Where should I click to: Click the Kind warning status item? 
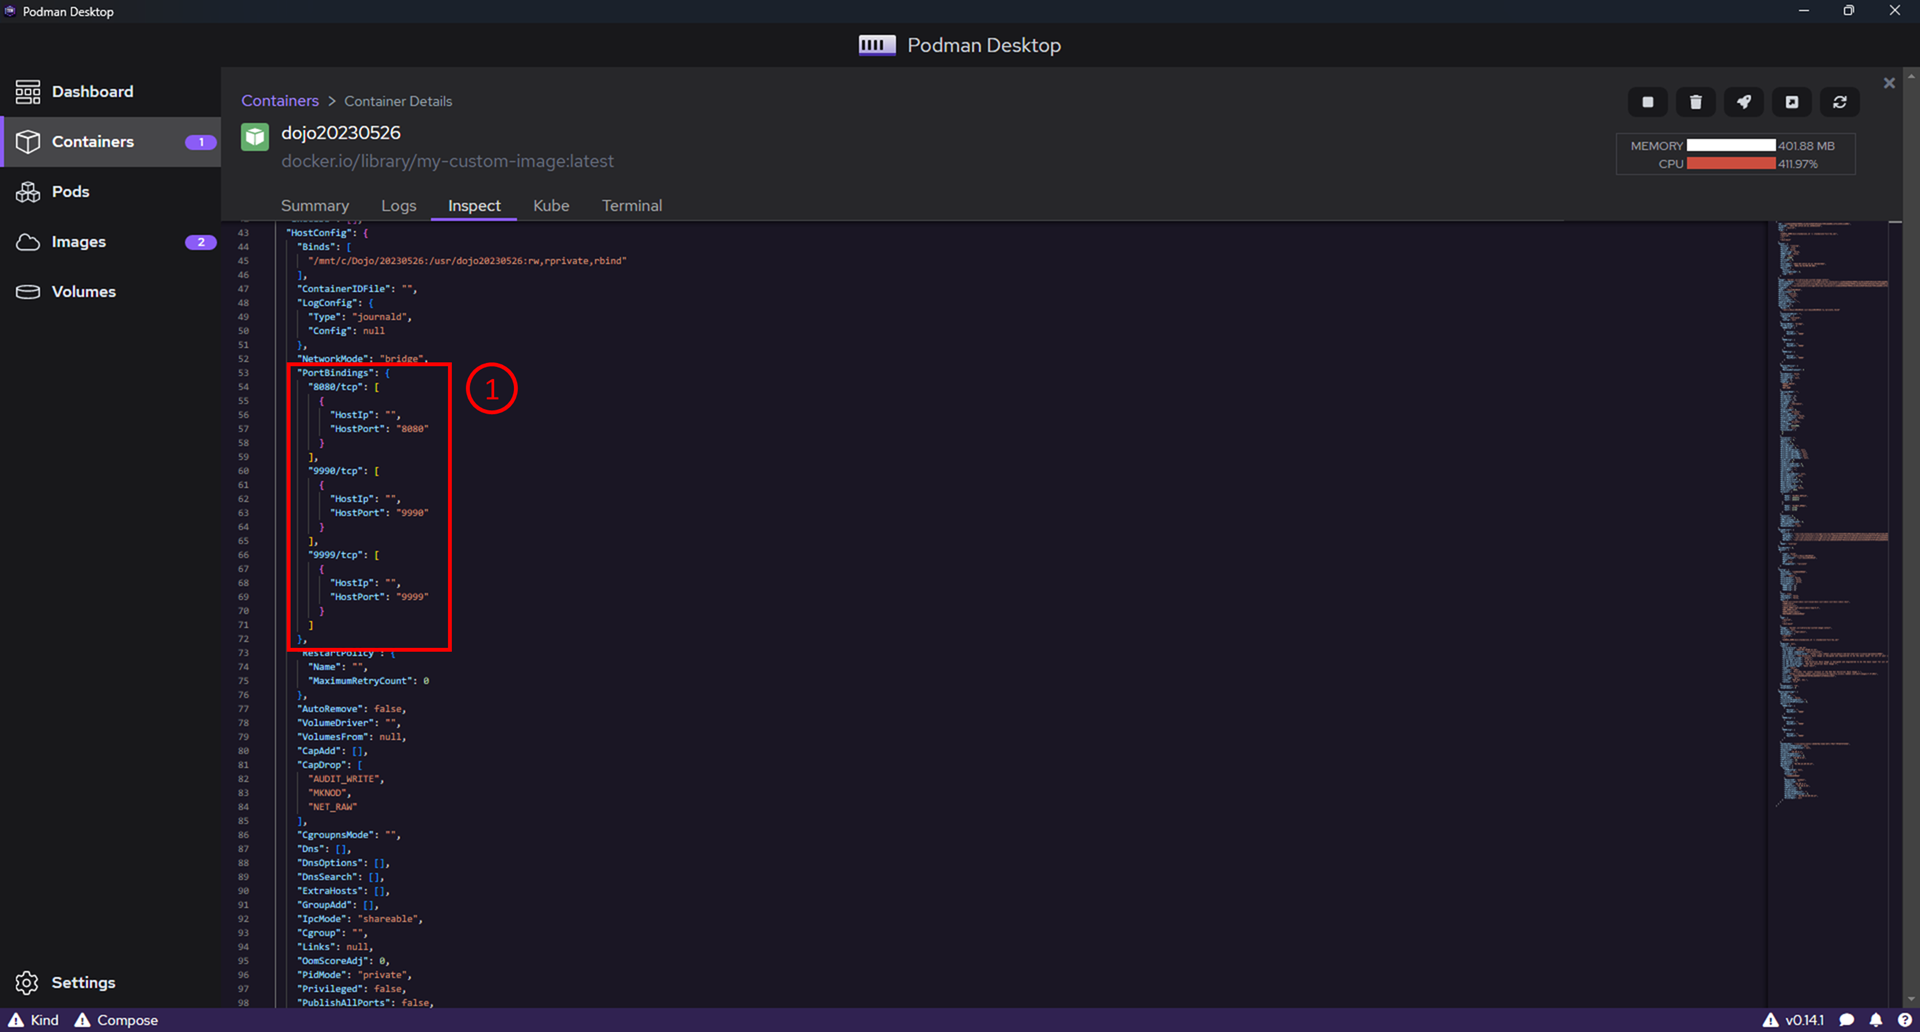34,1020
